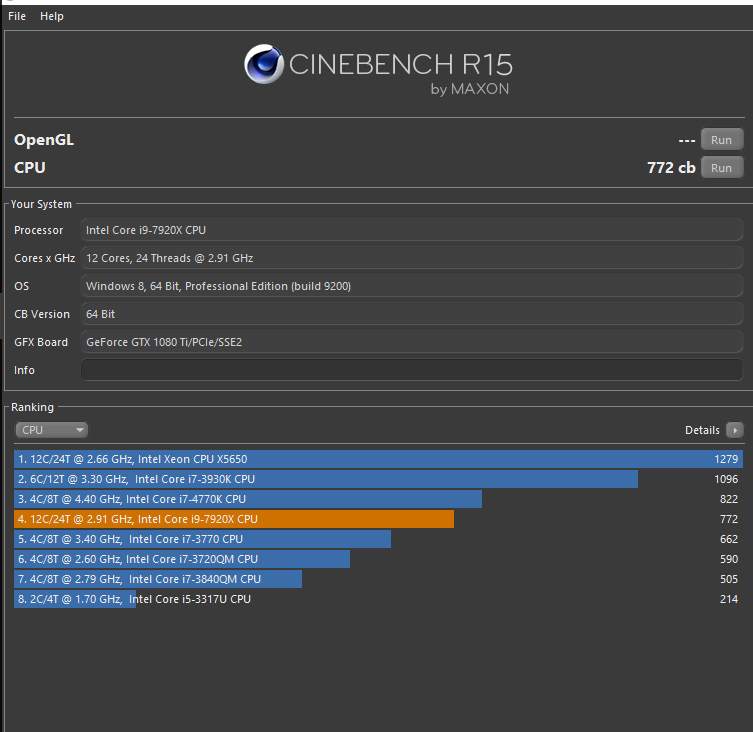Click the OS field showing Windows 8
The image size is (753, 732).
(x=412, y=286)
